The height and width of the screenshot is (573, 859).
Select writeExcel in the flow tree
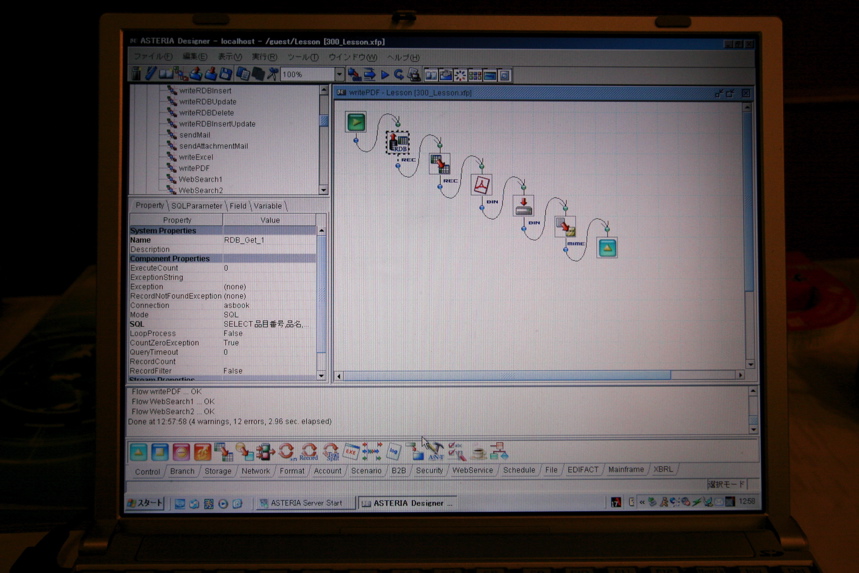(x=196, y=157)
